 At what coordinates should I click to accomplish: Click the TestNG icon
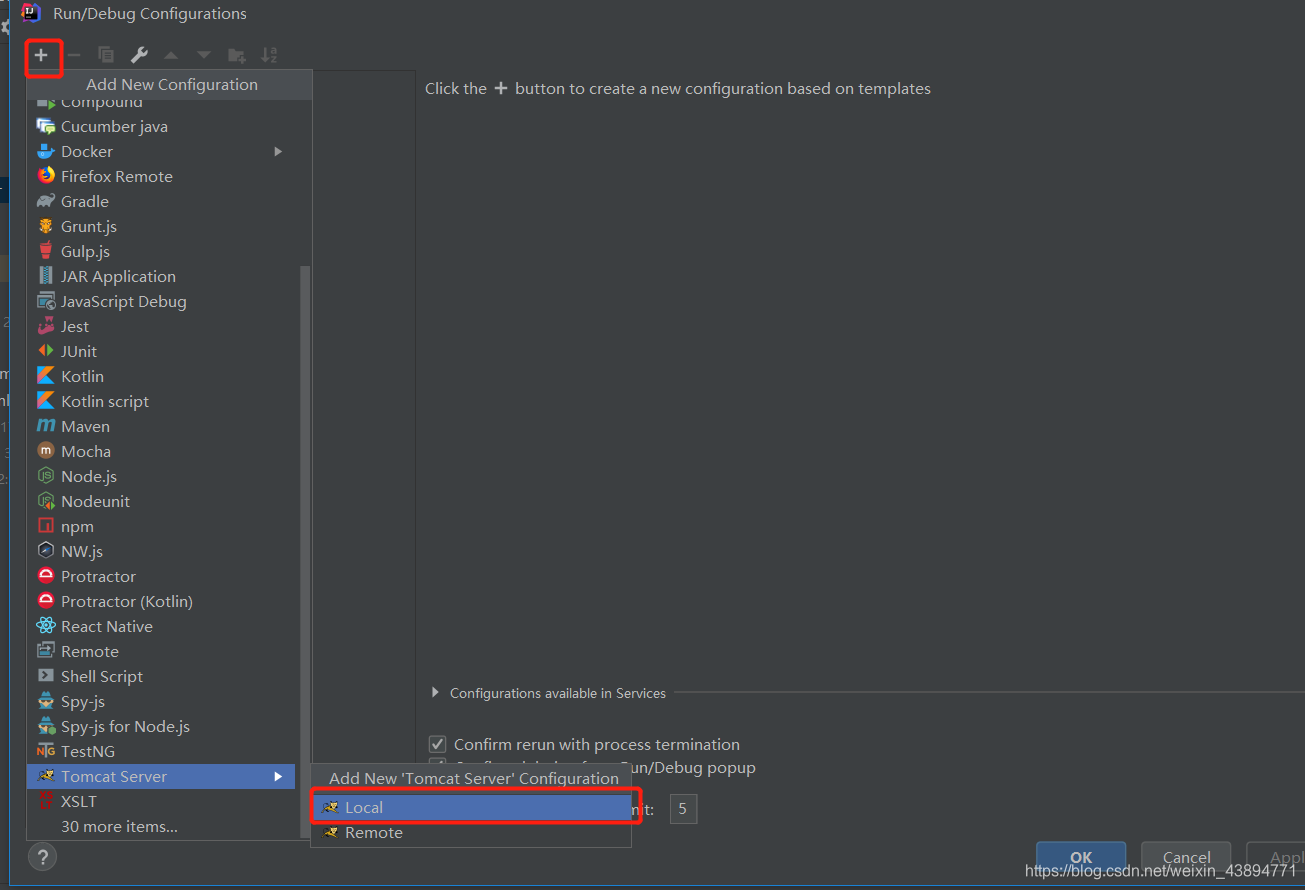45,751
